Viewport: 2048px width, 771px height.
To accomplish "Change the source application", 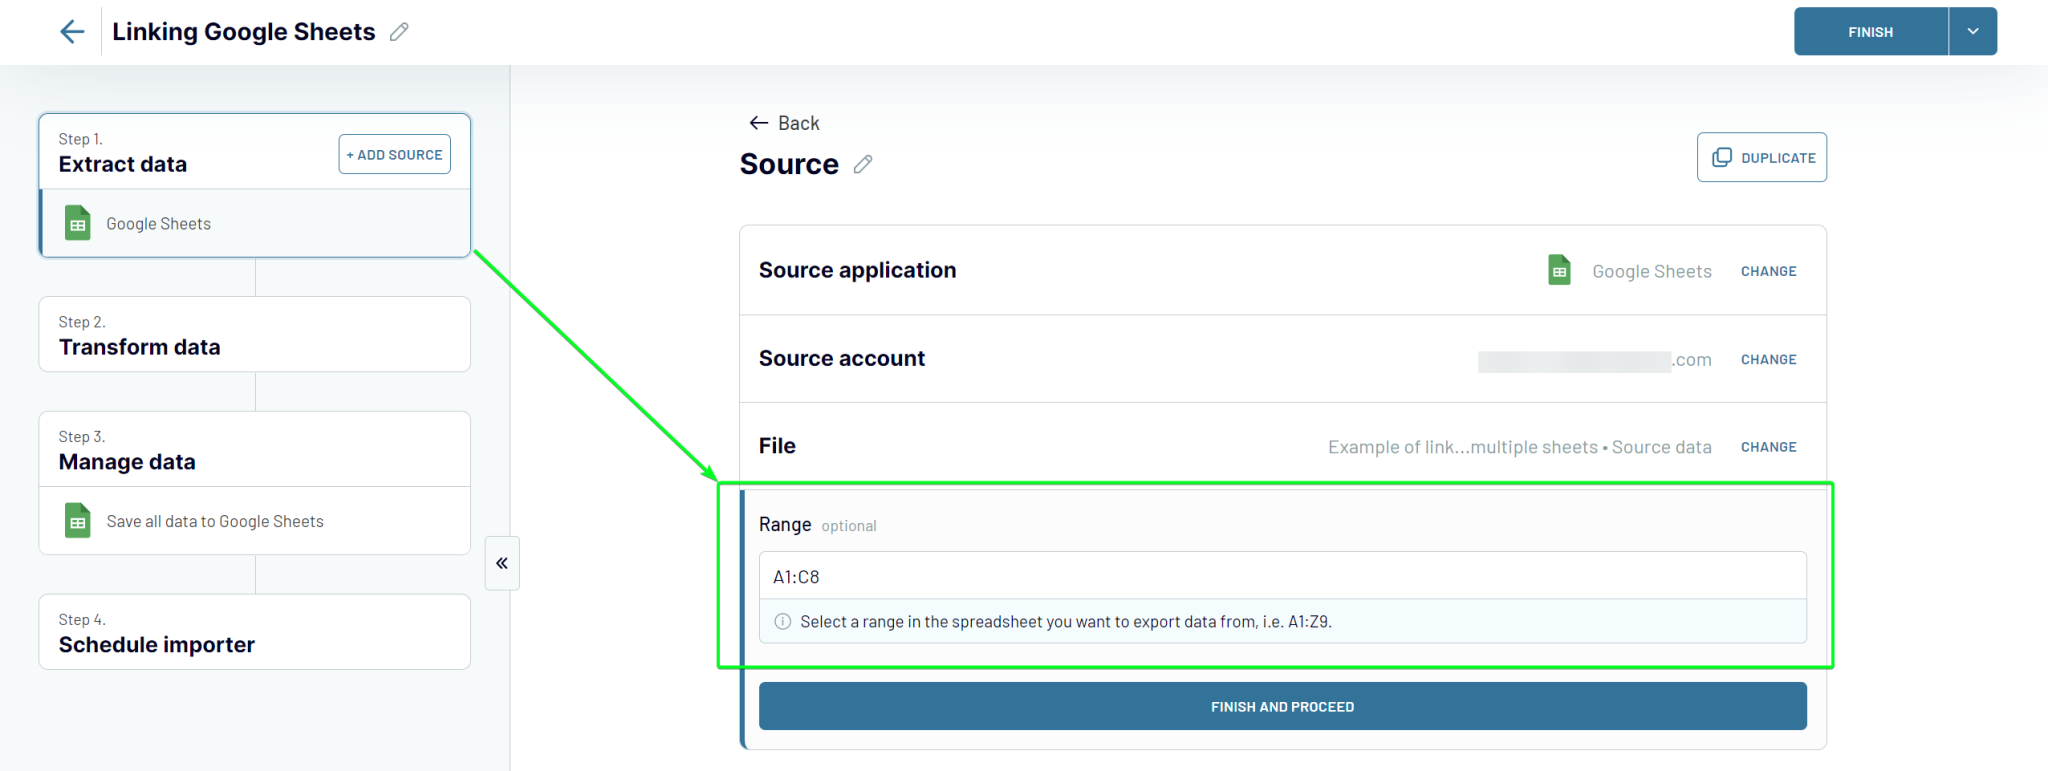I will [x=1768, y=271].
